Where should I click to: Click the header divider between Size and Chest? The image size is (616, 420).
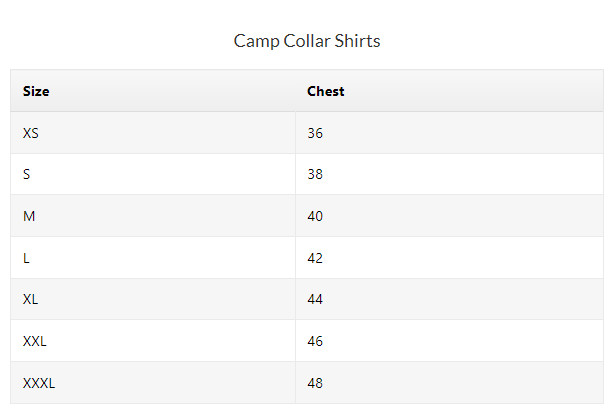point(295,91)
